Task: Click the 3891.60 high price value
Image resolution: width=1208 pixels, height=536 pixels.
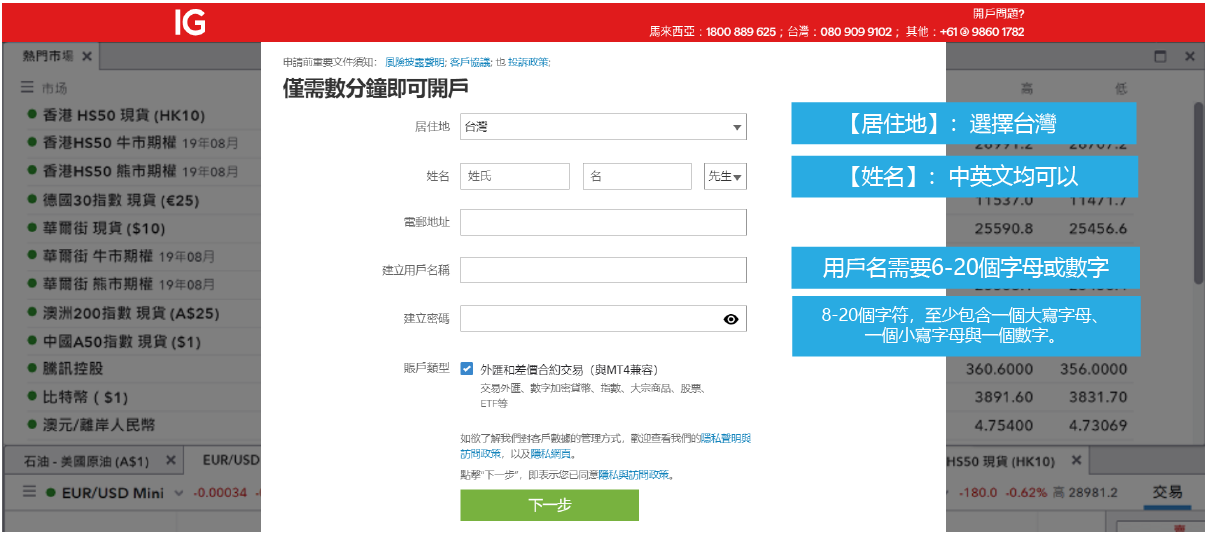Action: [x=1005, y=397]
